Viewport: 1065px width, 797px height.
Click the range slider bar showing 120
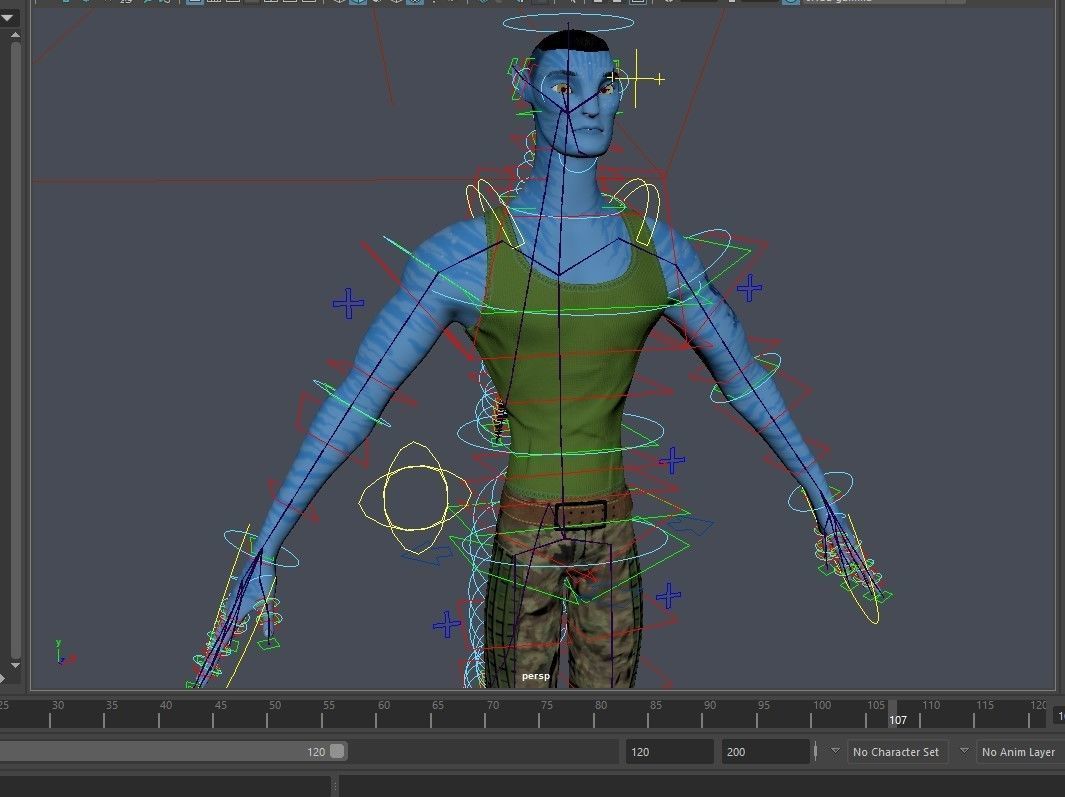click(173, 751)
